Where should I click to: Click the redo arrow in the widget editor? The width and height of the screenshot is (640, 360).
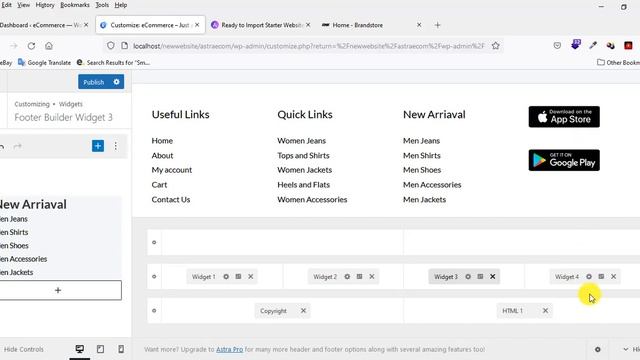tap(18, 147)
